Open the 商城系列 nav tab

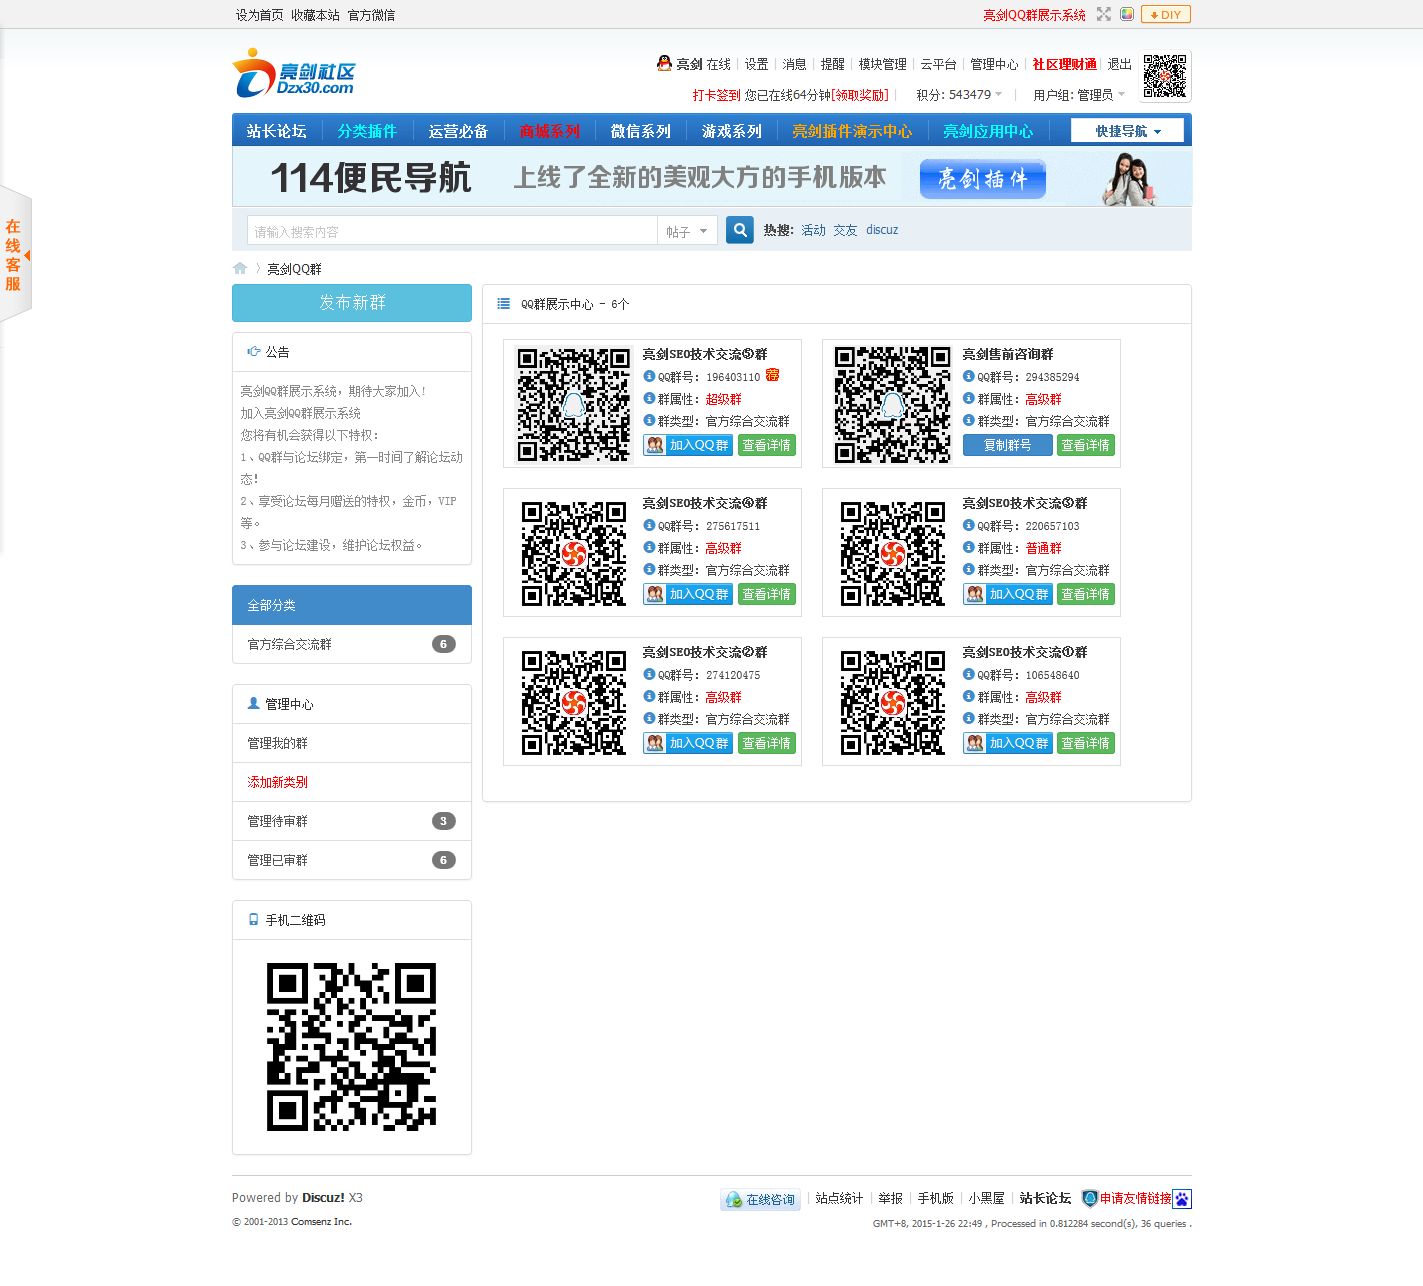coord(549,131)
